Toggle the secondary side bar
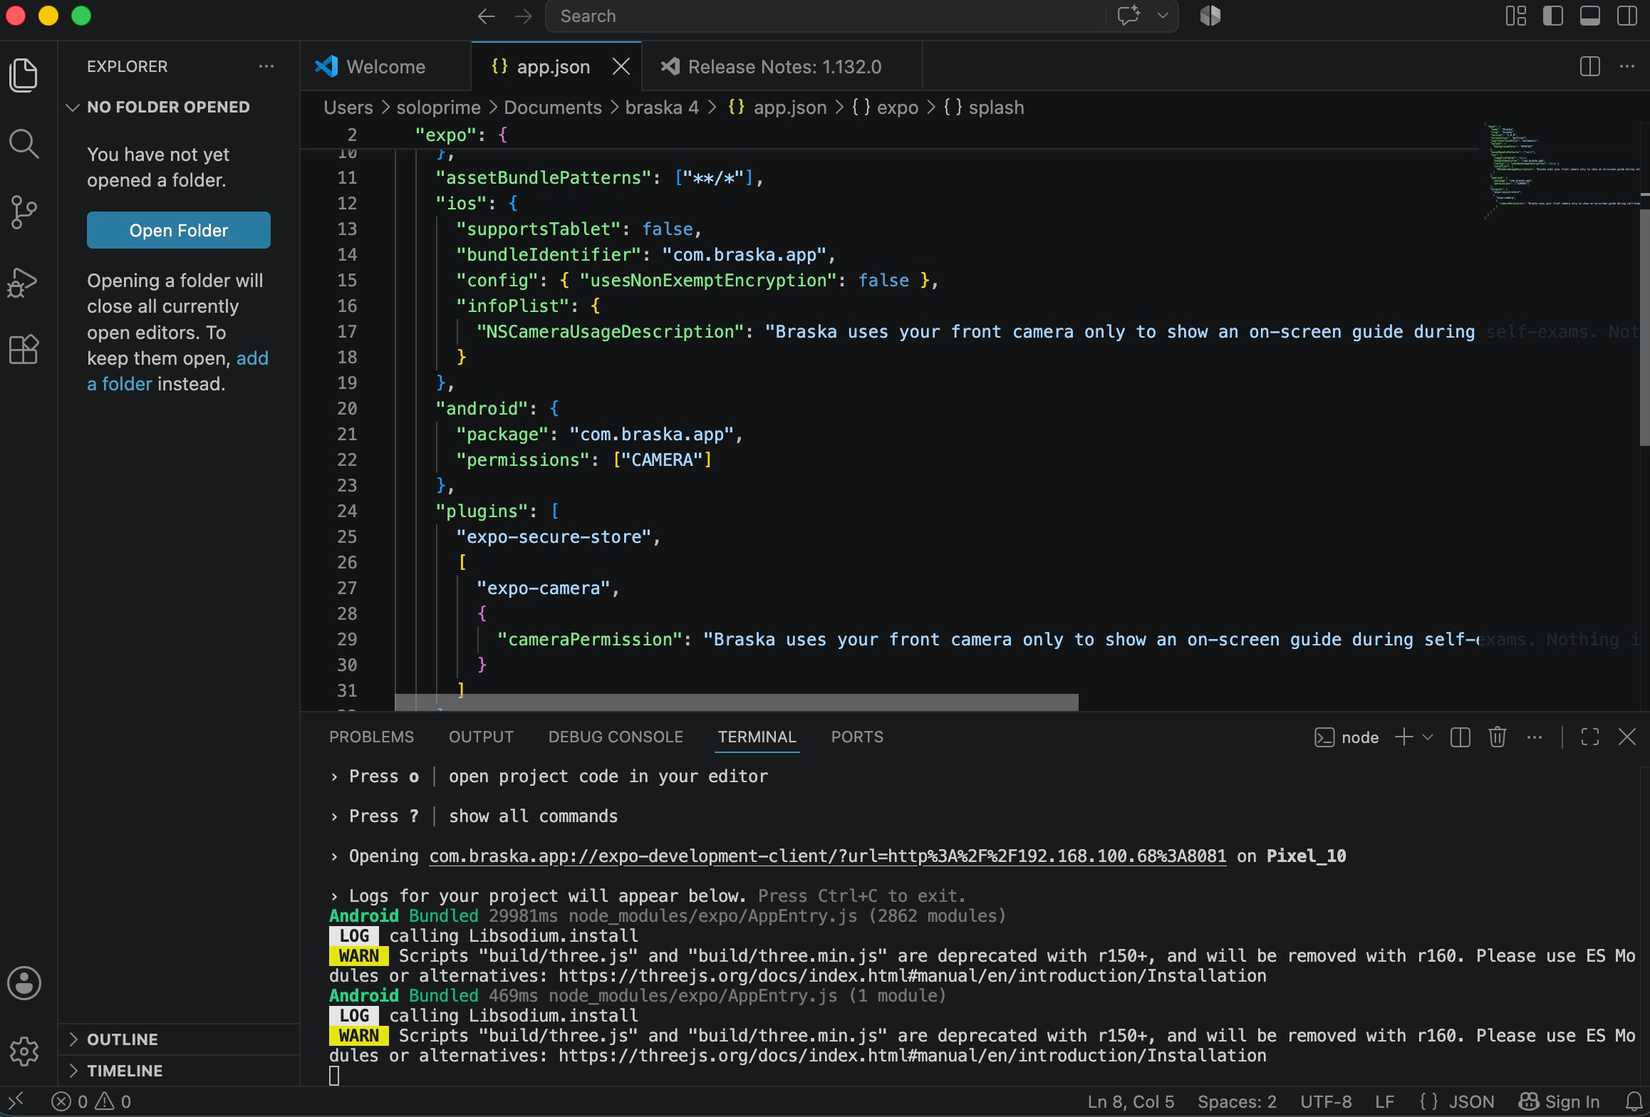1650x1117 pixels. click(1627, 16)
